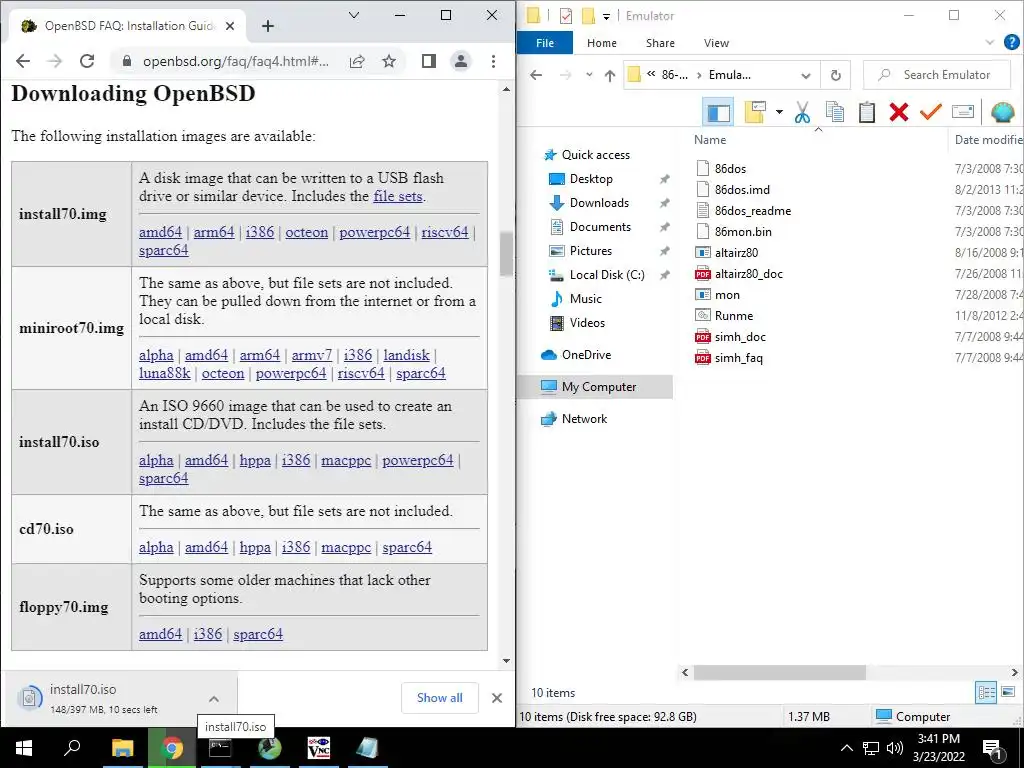
Task: Click macppc link for cd70.iso
Action: 346,547
